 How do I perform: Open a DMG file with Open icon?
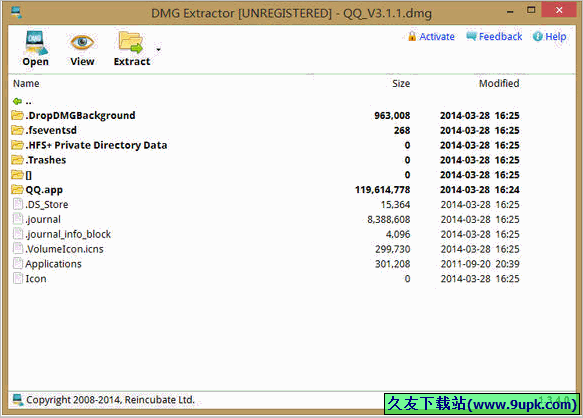click(36, 42)
